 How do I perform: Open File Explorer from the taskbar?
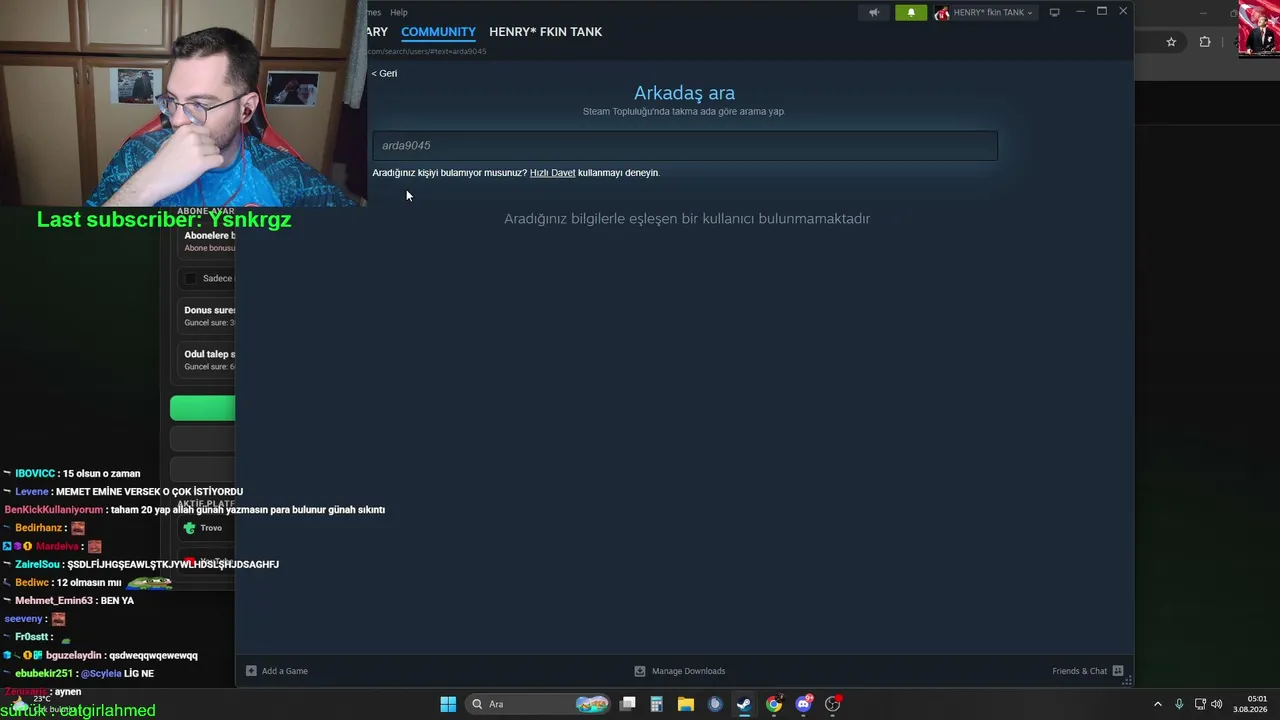(x=686, y=704)
